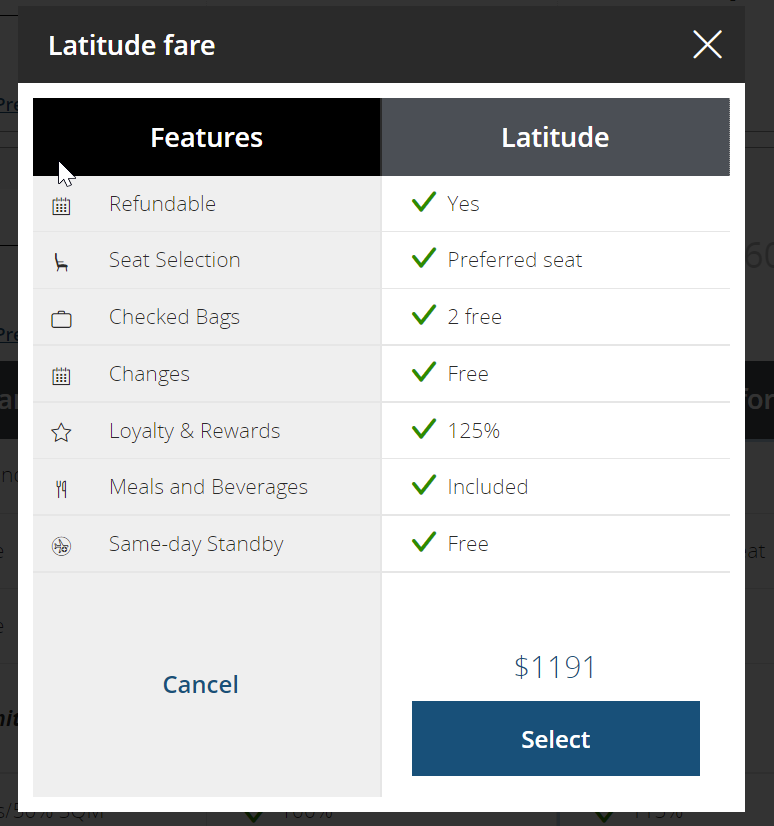
Task: Click the Same-day Standby plane icon
Action: tap(61, 546)
